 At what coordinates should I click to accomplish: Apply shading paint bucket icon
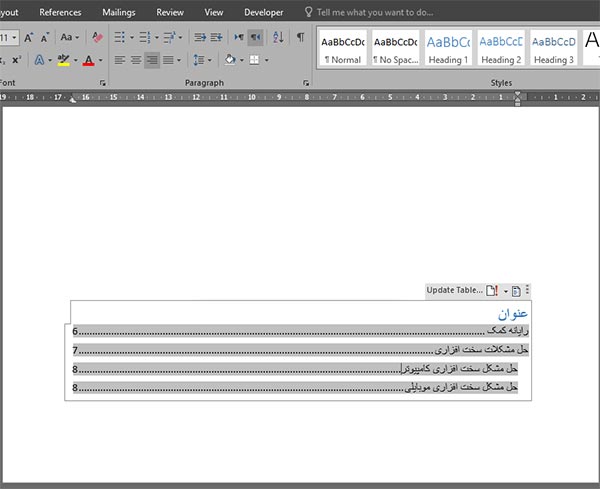[230, 60]
